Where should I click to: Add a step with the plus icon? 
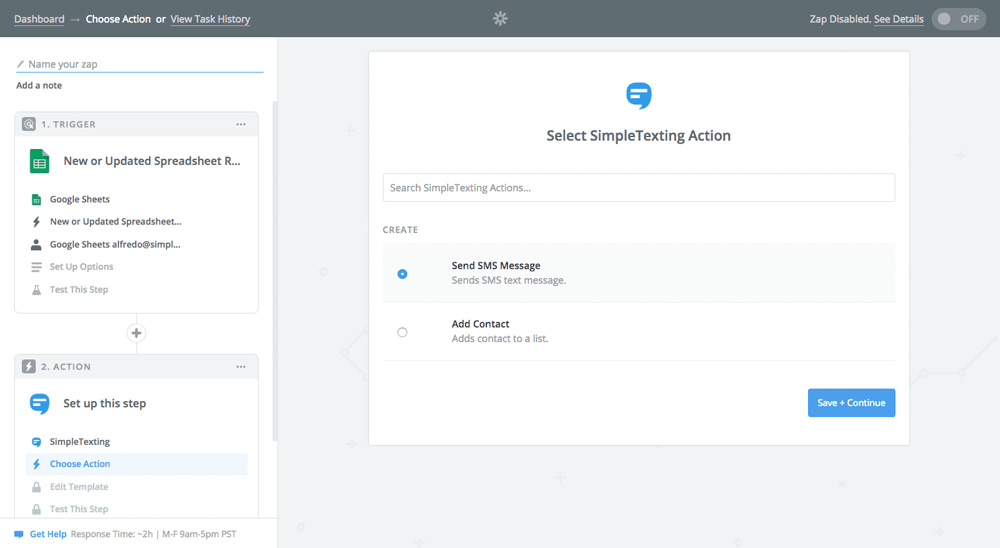tap(136, 333)
